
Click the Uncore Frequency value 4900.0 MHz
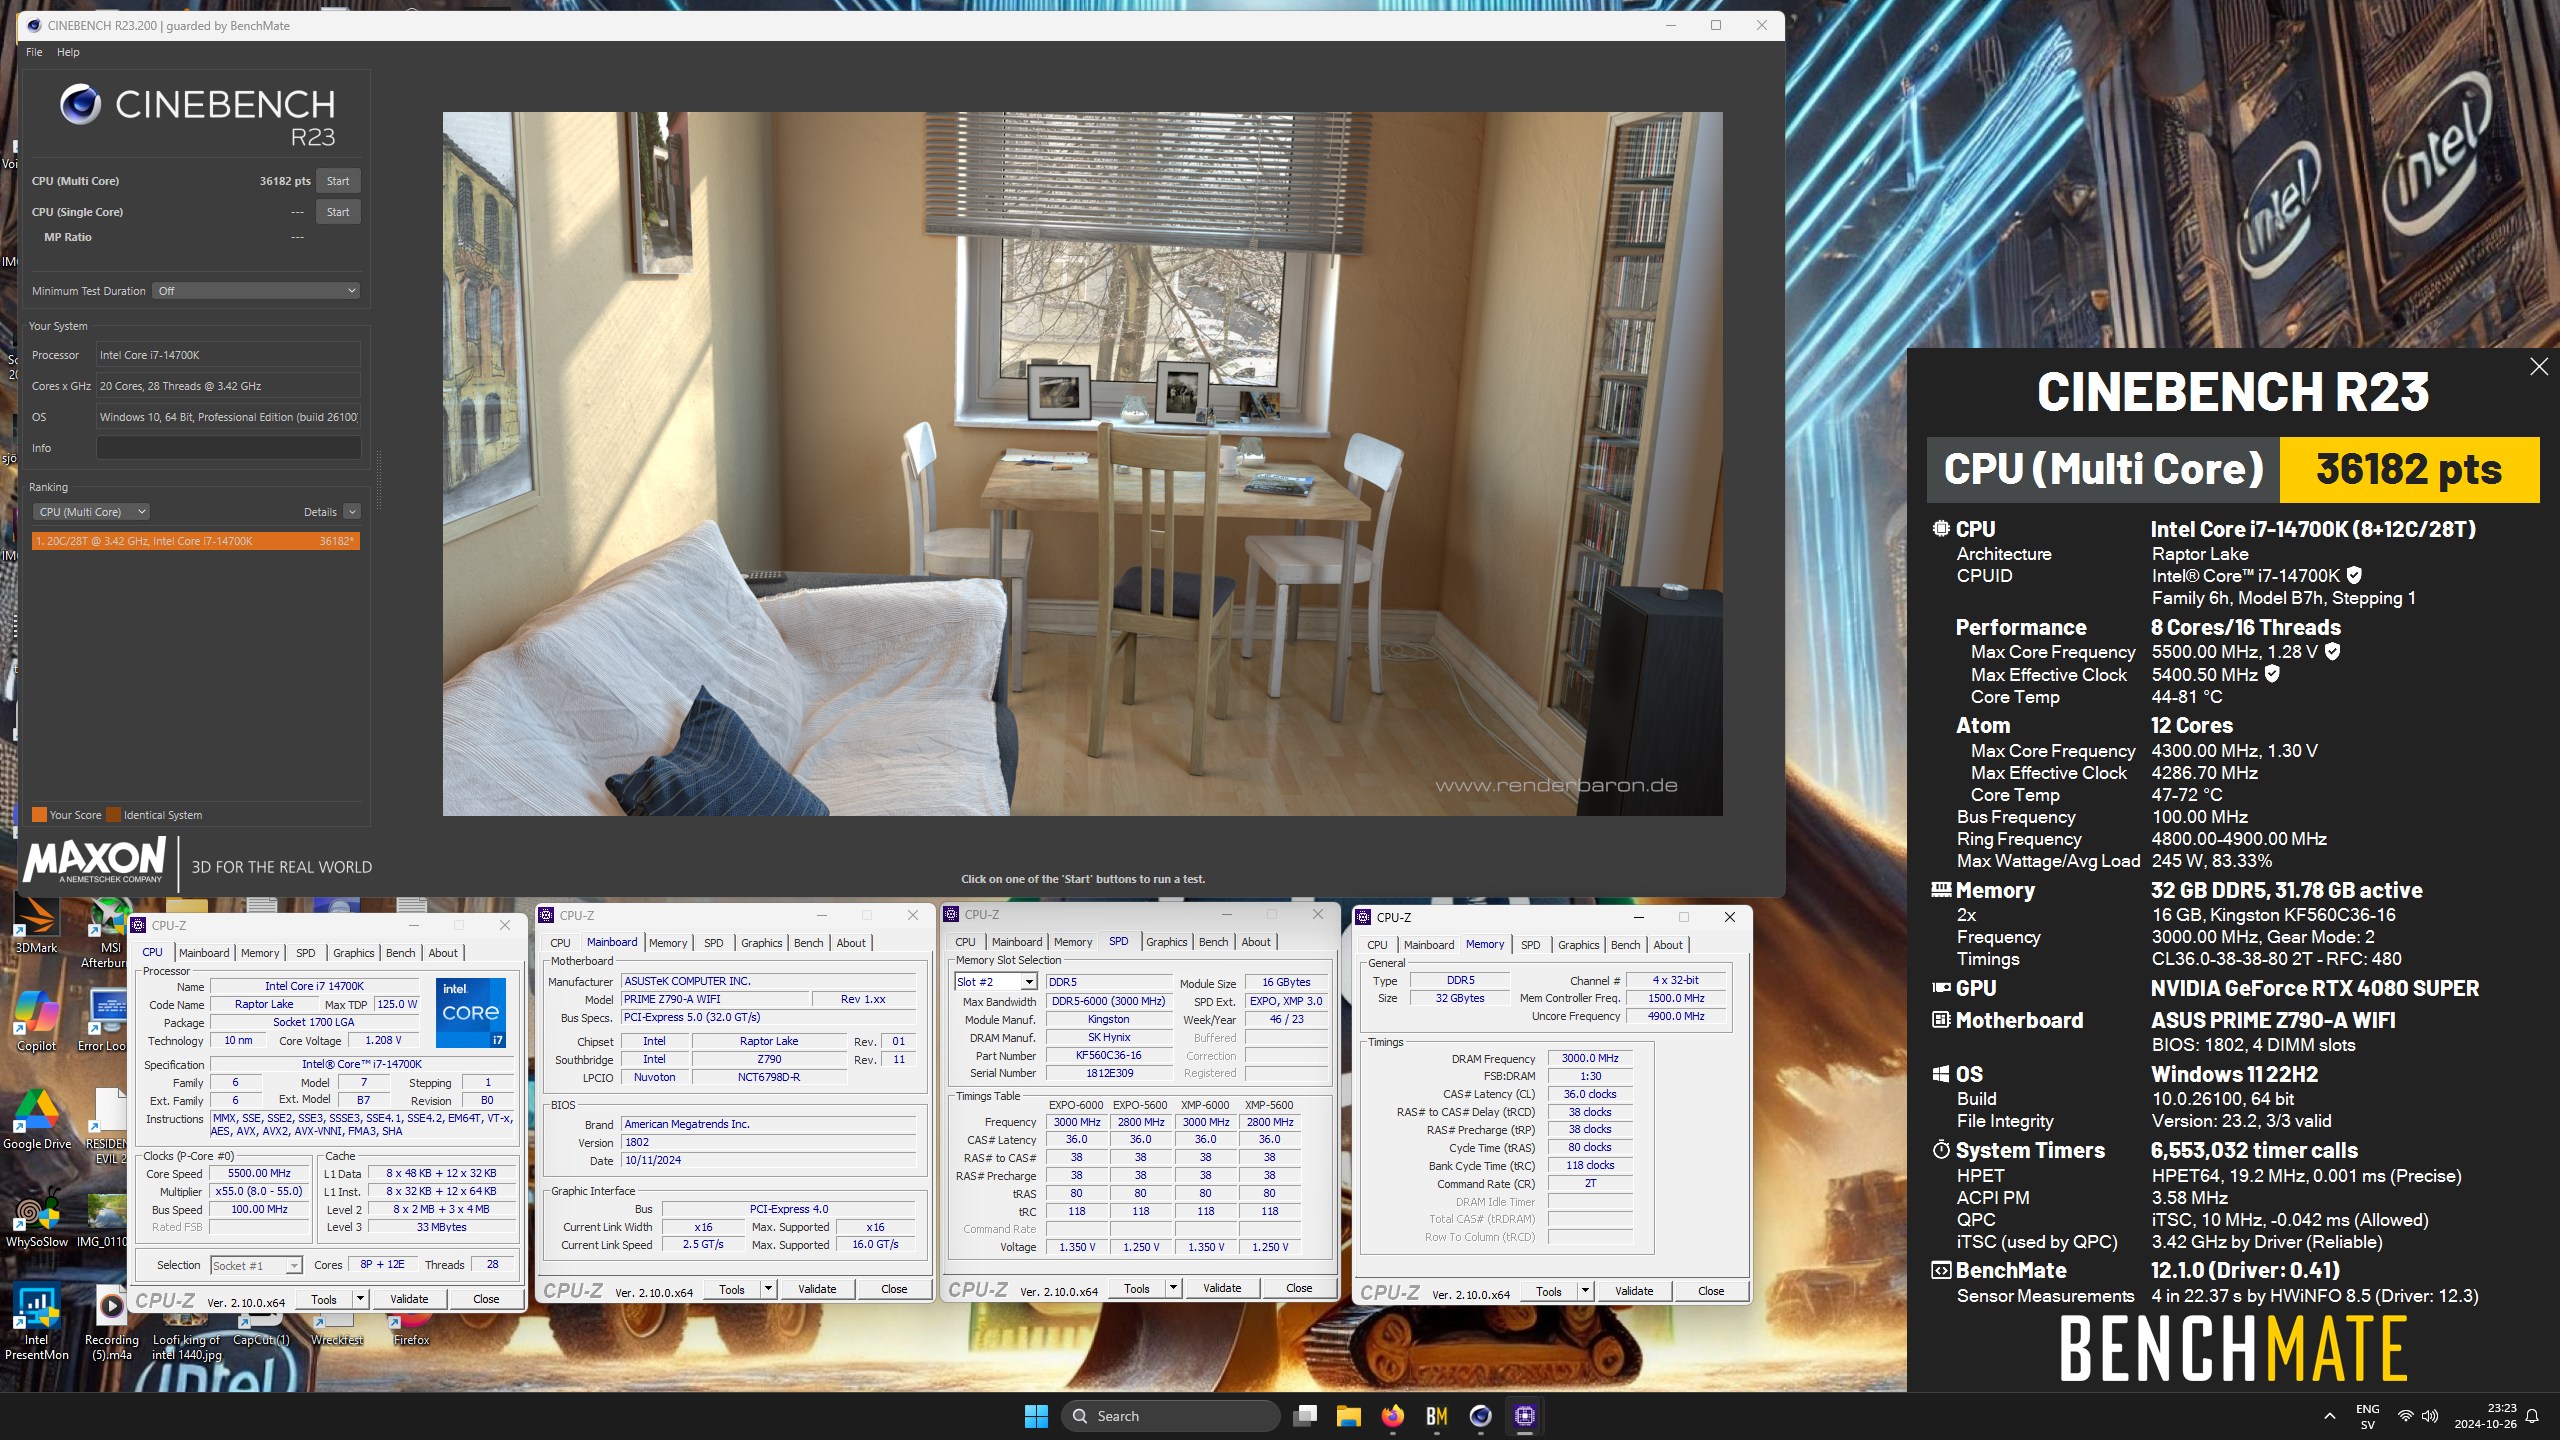coord(1676,1016)
